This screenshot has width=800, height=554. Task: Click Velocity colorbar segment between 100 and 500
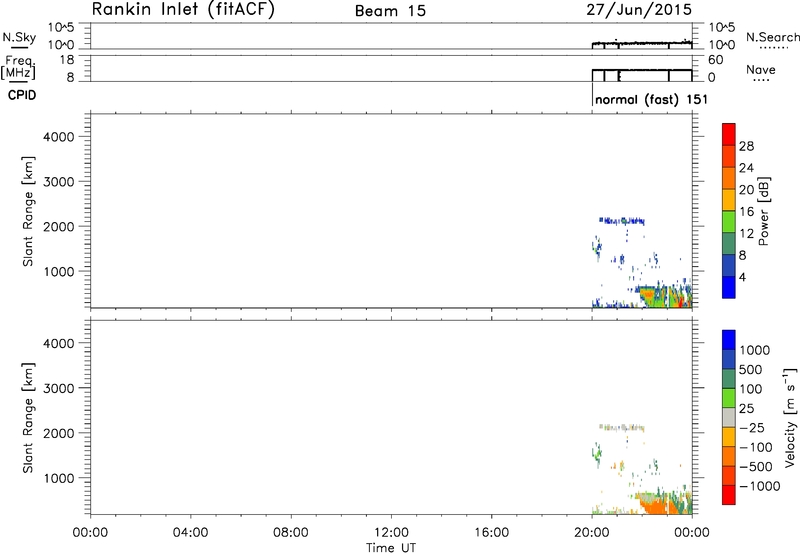pyautogui.click(x=729, y=379)
